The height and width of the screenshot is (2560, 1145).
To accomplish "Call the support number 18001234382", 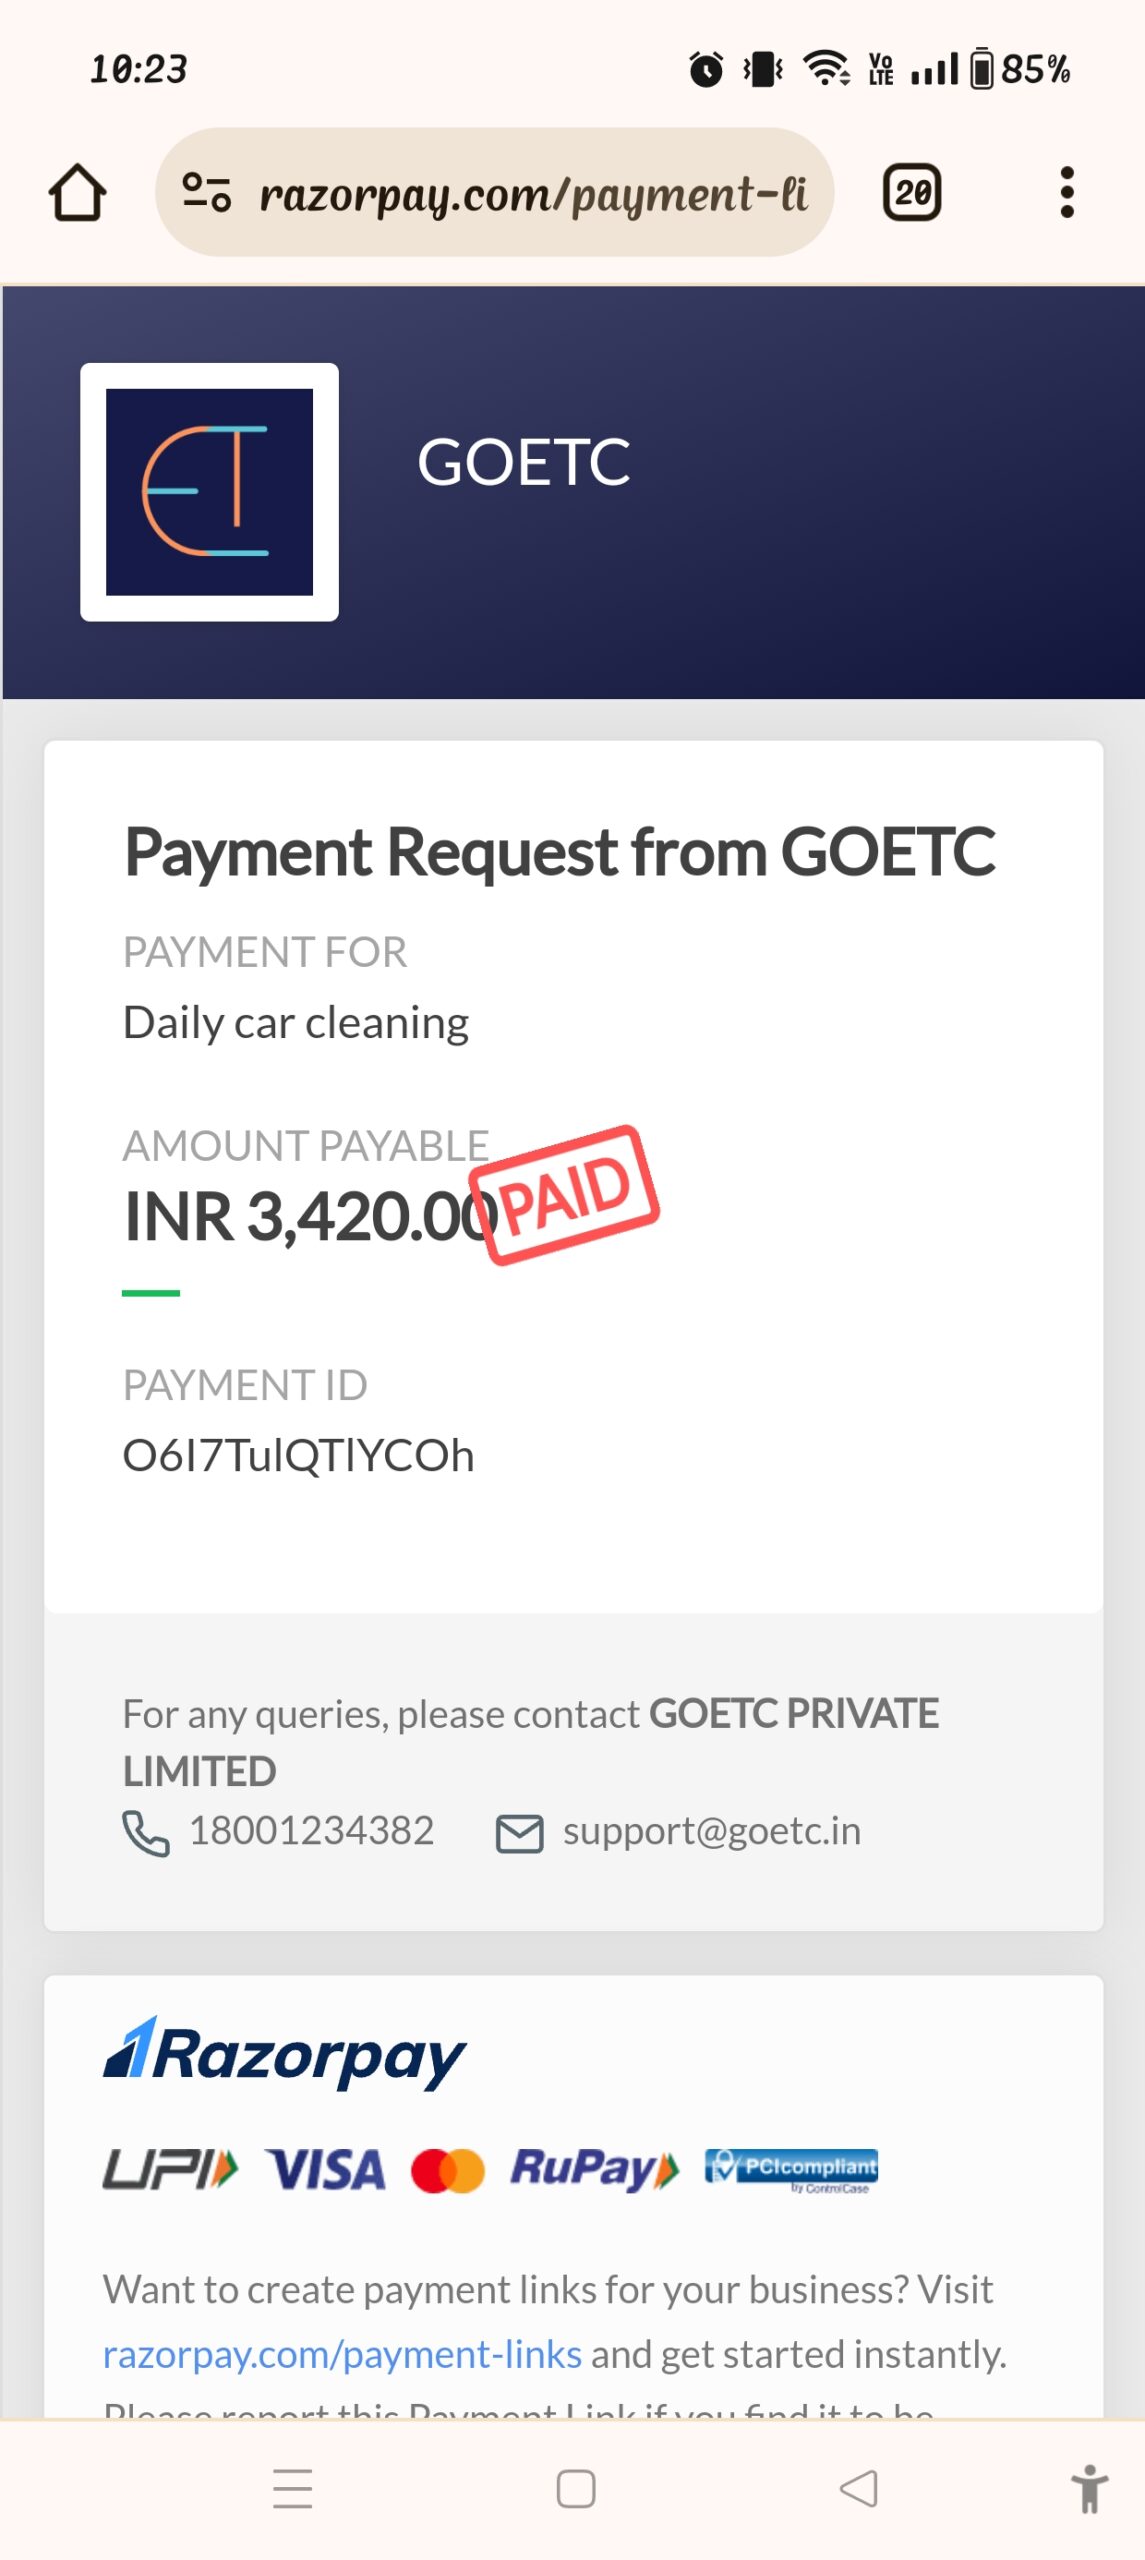I will (311, 1831).
